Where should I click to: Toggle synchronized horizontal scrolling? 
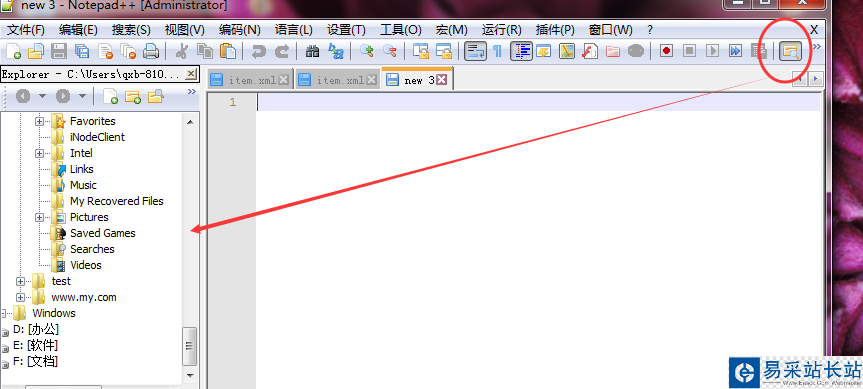[444, 51]
